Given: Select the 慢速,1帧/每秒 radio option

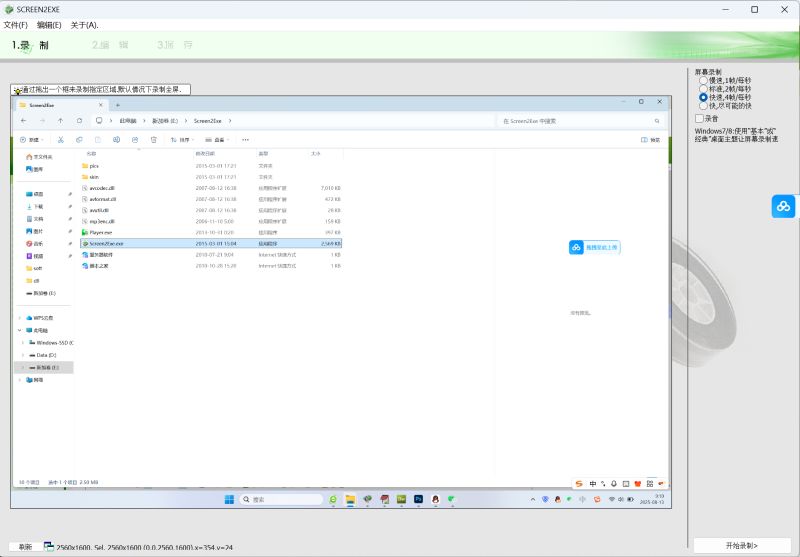Looking at the screenshot, I should 703,80.
